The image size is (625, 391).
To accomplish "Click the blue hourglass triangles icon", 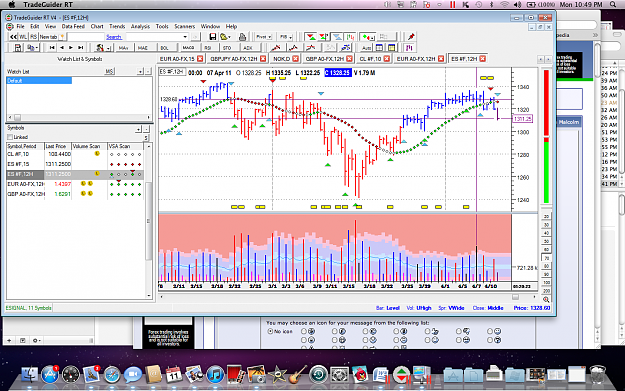I will 337,37.
